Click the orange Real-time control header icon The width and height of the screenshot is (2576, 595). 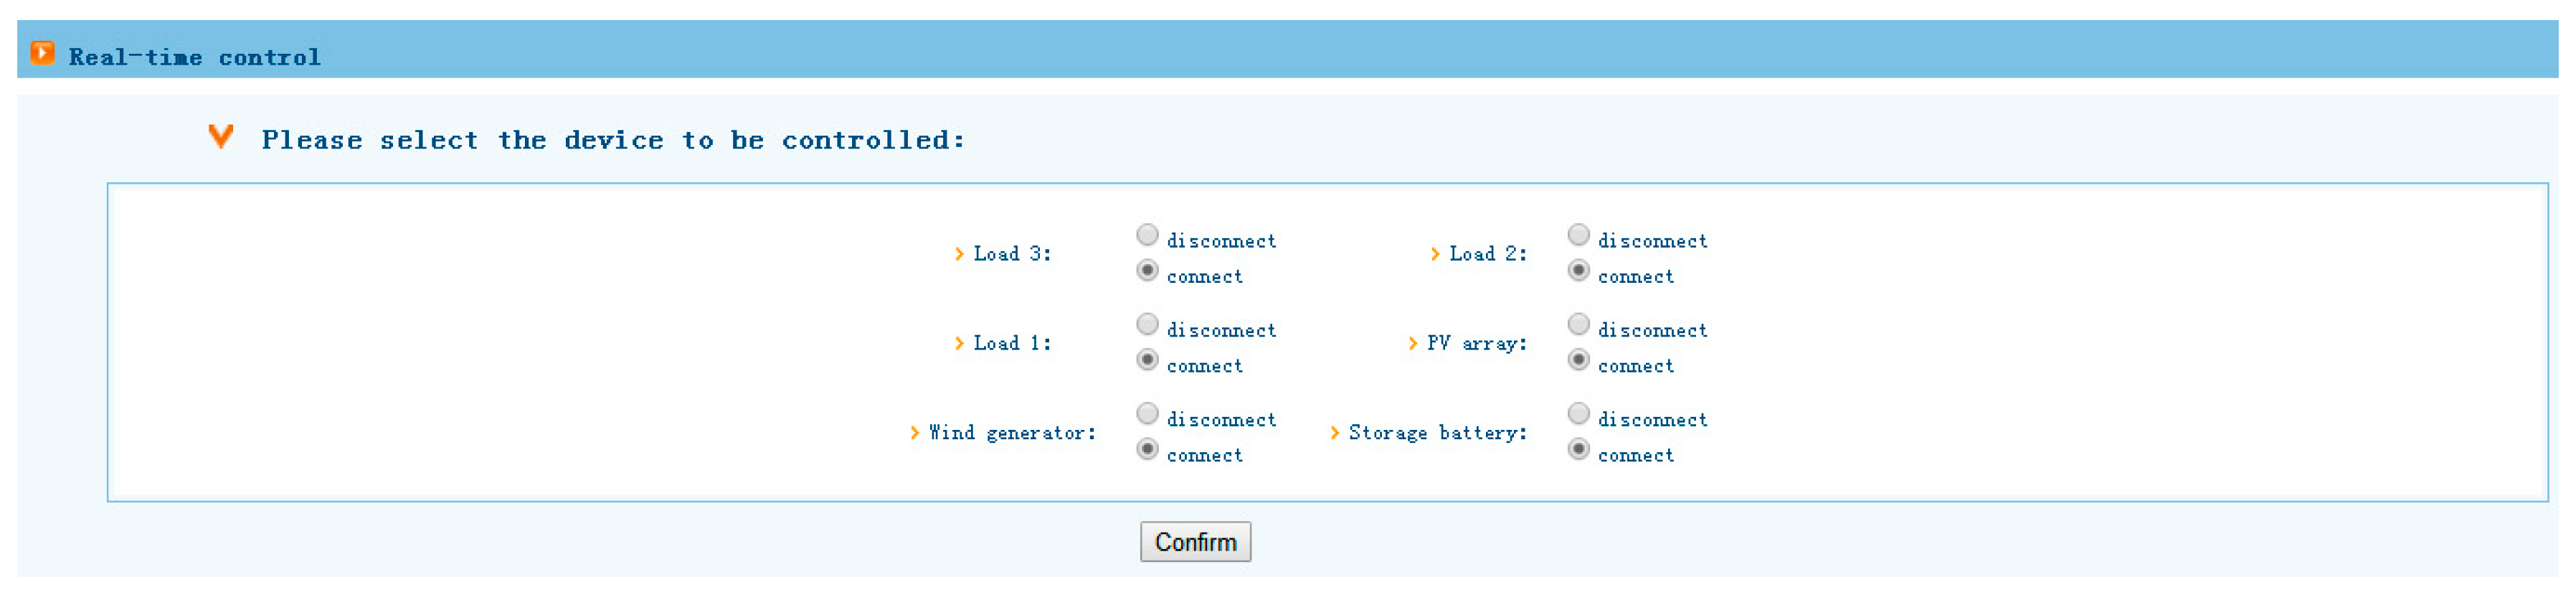tap(42, 52)
